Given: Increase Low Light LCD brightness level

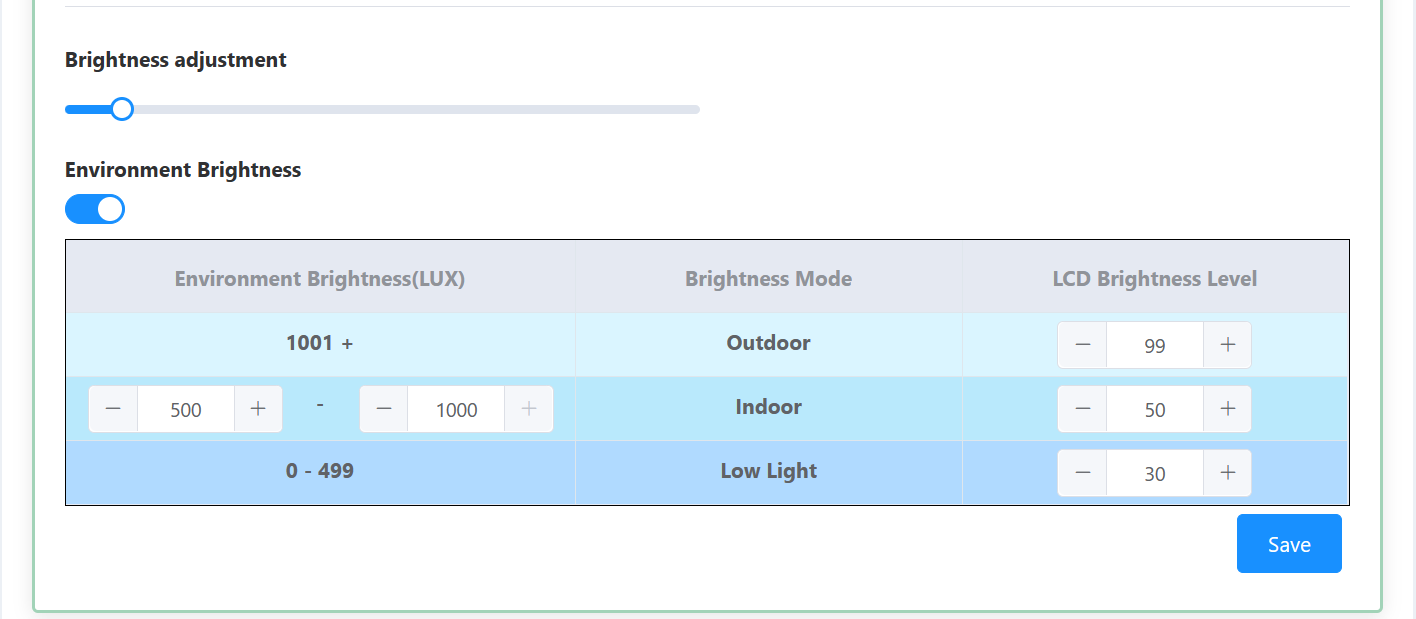Looking at the screenshot, I should 1228,473.
